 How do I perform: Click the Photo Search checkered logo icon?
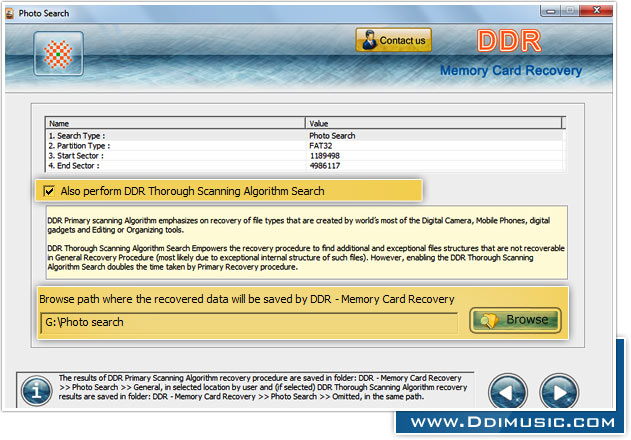pyautogui.click(x=58, y=54)
